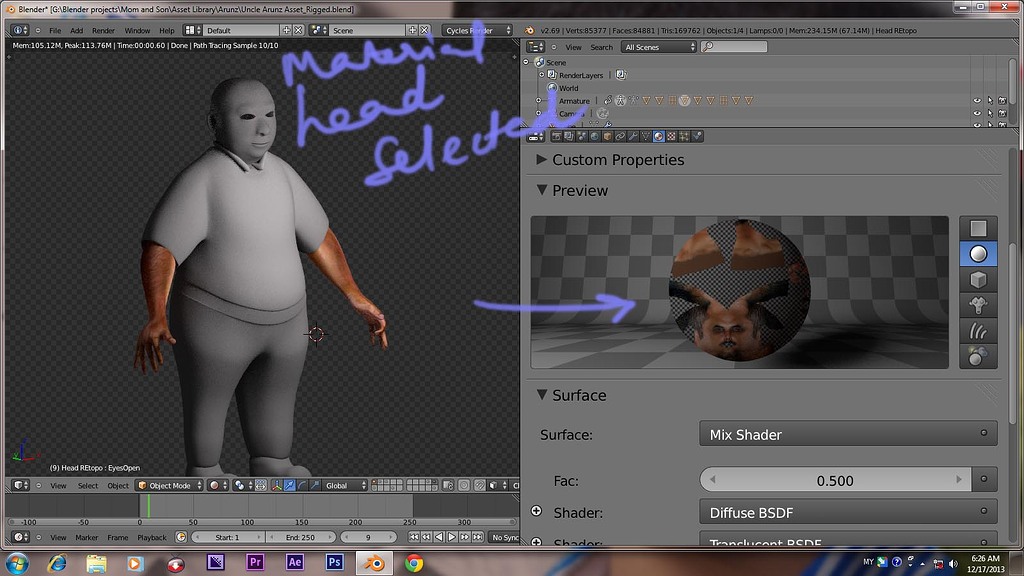Click the Fac 0.500 slider
The width and height of the screenshot is (1024, 576).
click(x=835, y=480)
